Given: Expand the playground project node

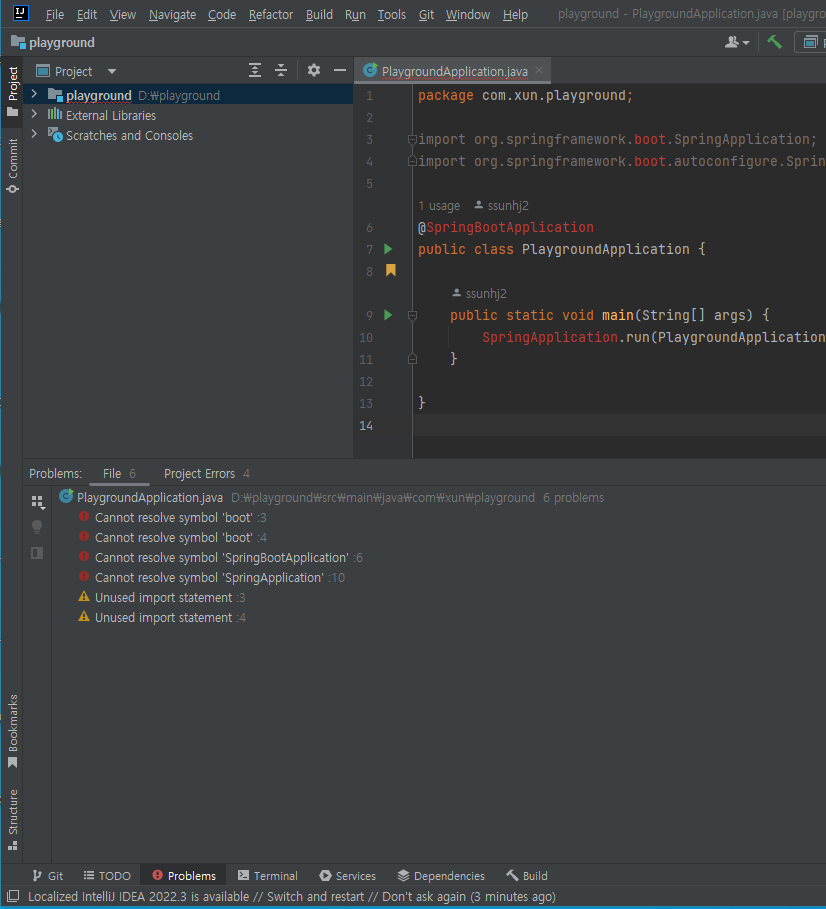Looking at the screenshot, I should click(34, 94).
